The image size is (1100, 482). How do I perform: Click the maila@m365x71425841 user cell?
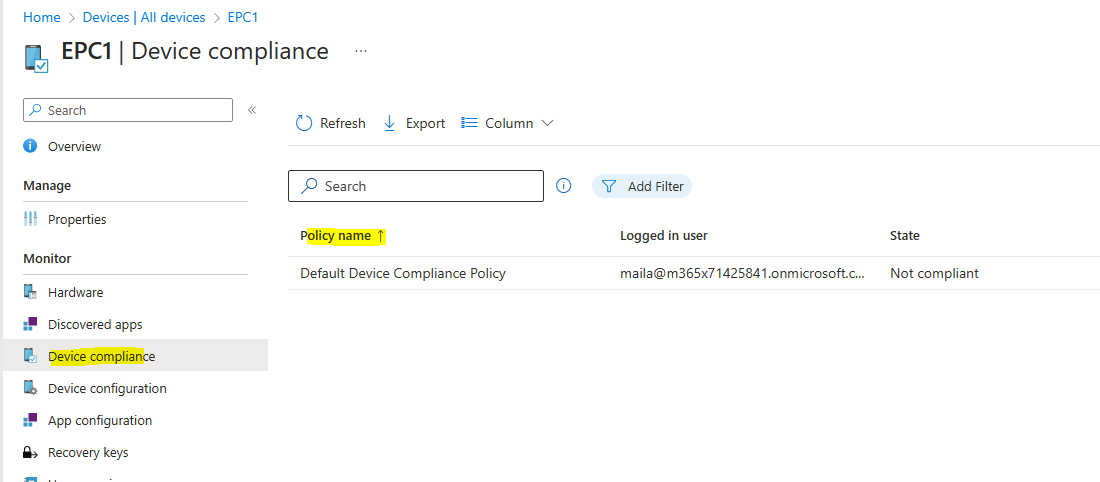tap(742, 274)
